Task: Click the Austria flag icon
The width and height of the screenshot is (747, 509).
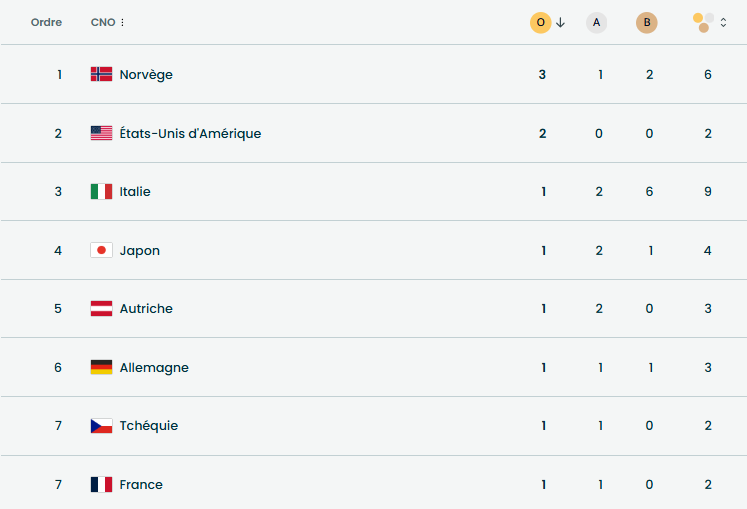Action: [101, 309]
